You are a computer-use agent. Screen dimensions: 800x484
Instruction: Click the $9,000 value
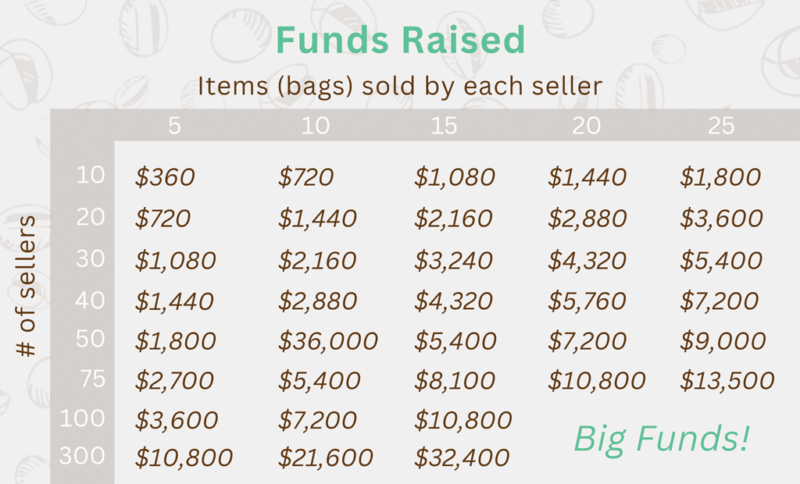(x=720, y=340)
